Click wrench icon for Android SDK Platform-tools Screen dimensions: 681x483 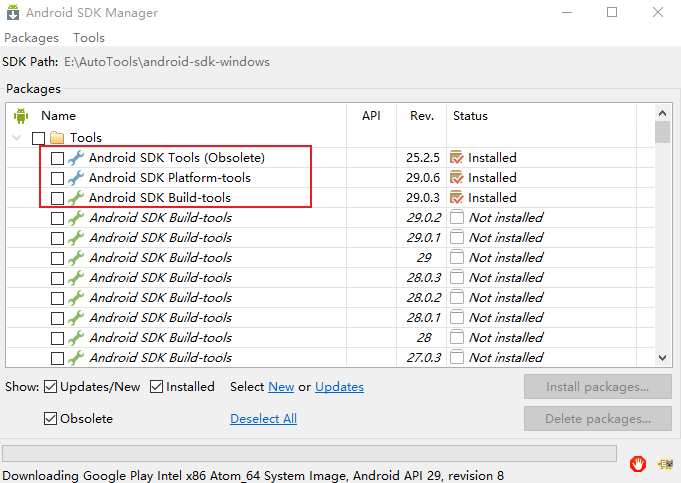76,178
